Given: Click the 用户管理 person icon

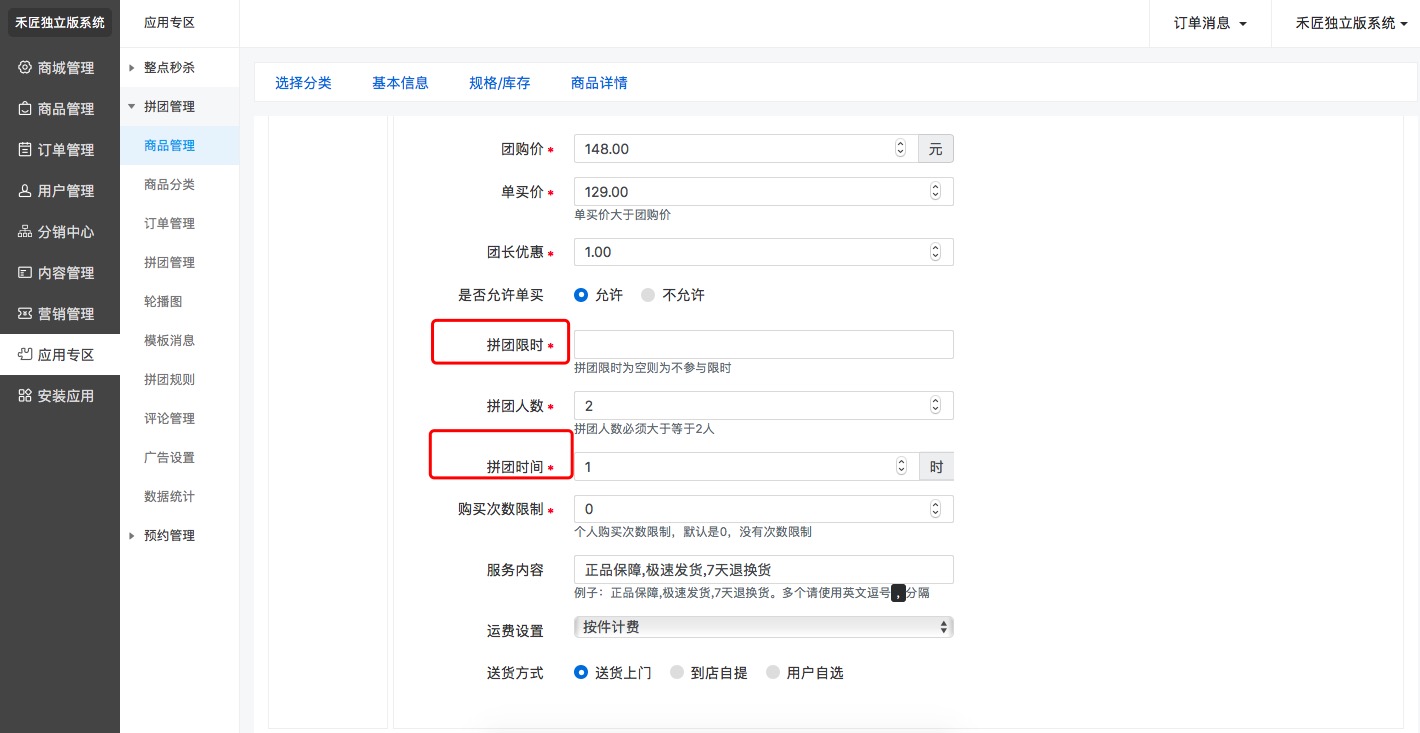Looking at the screenshot, I should click(25, 191).
